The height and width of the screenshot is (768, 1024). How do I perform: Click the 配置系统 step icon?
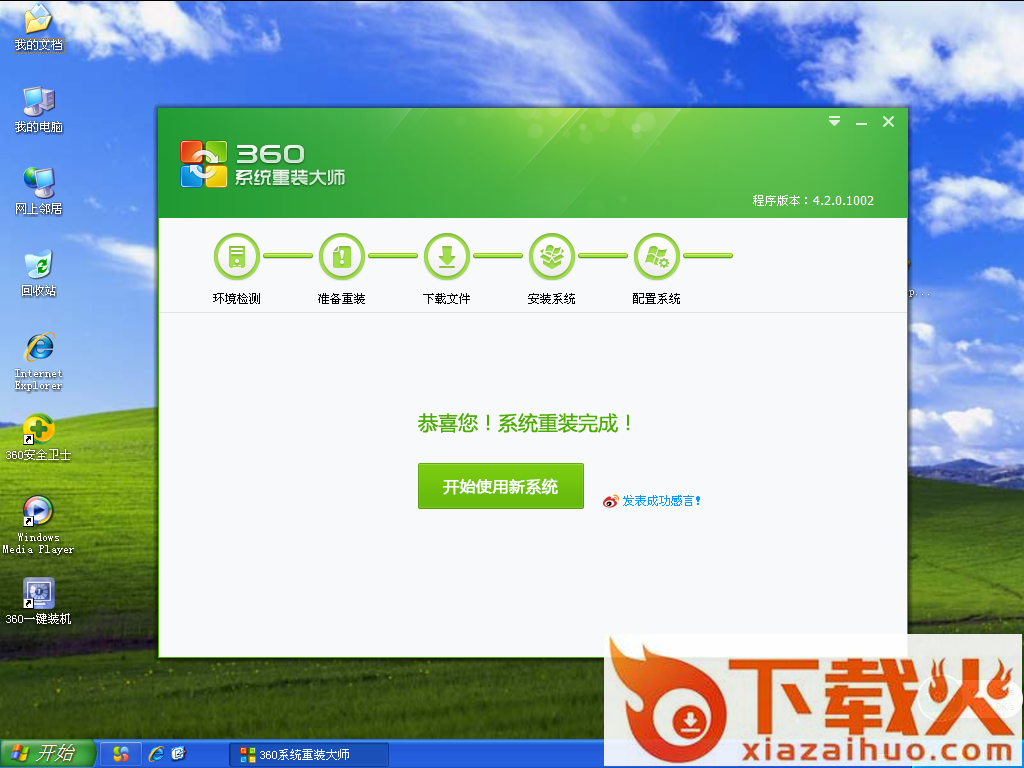(x=657, y=257)
